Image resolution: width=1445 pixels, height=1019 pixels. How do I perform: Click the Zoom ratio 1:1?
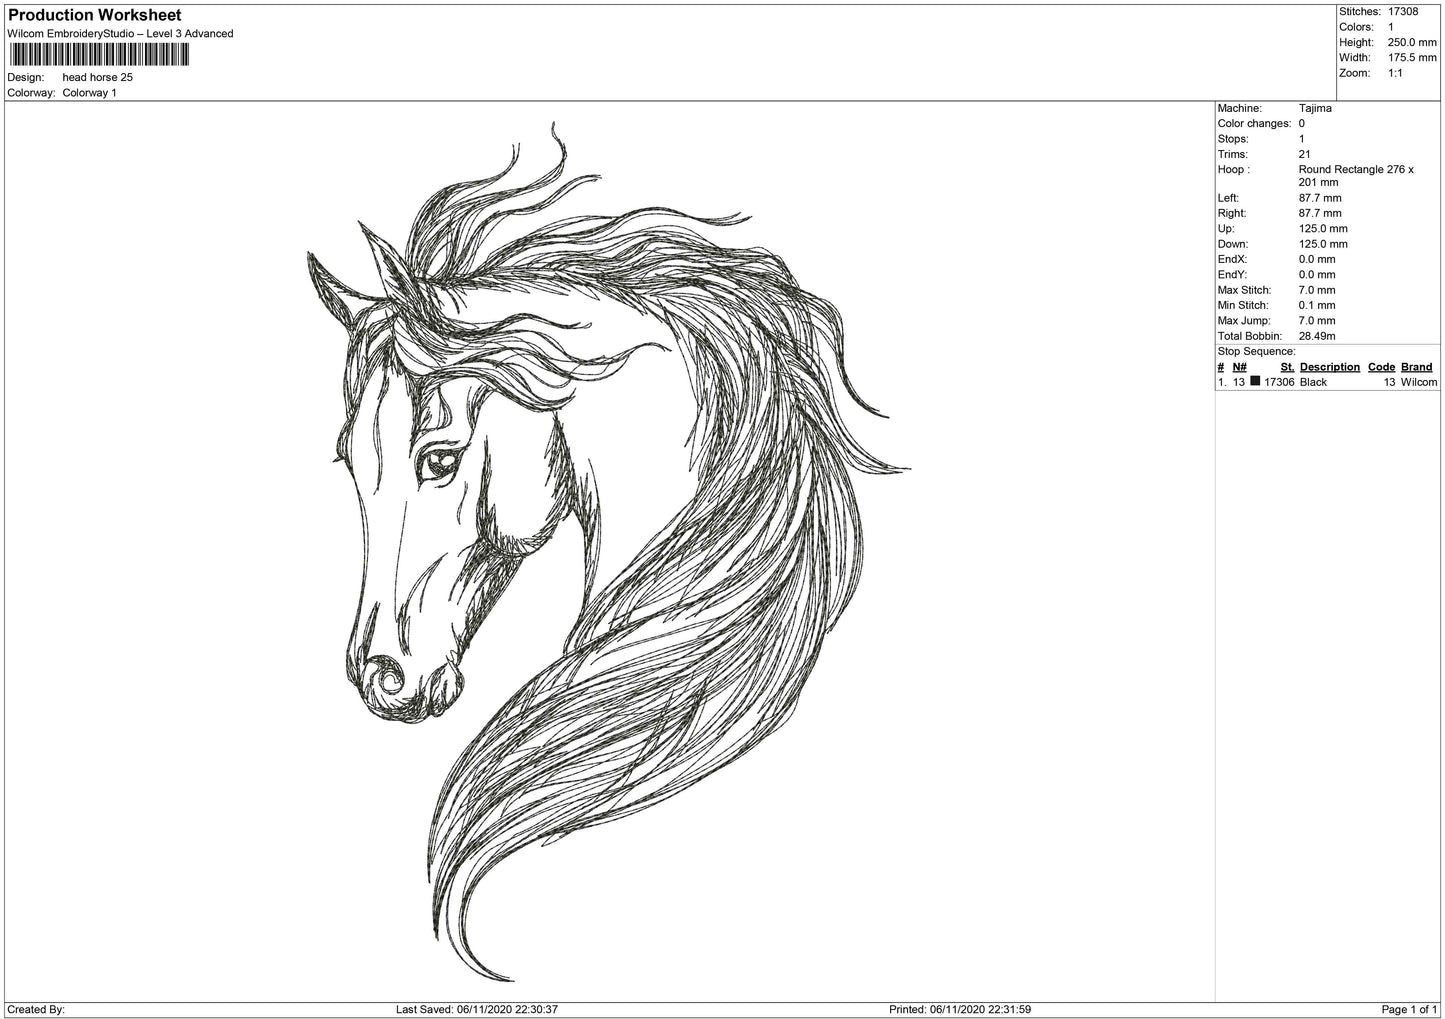point(1393,72)
